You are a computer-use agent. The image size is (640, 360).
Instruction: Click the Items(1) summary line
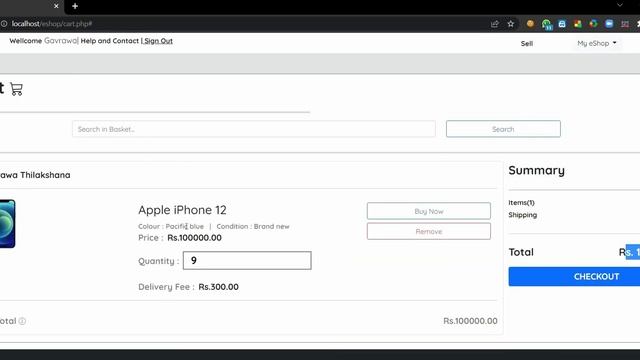point(521,202)
